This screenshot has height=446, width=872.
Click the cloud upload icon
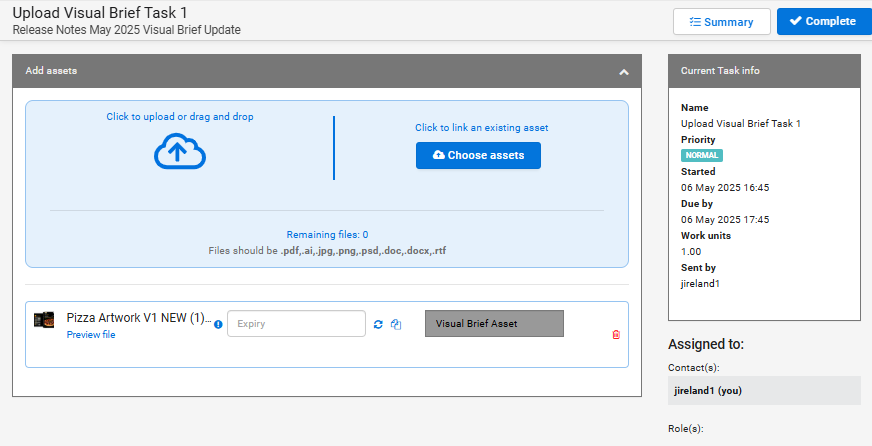point(180,151)
